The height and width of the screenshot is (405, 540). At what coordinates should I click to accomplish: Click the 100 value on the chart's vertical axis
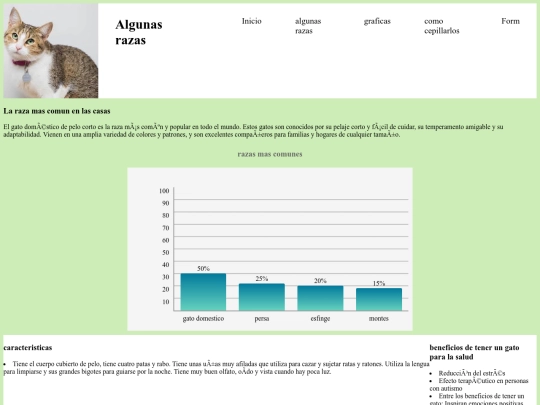pos(164,191)
